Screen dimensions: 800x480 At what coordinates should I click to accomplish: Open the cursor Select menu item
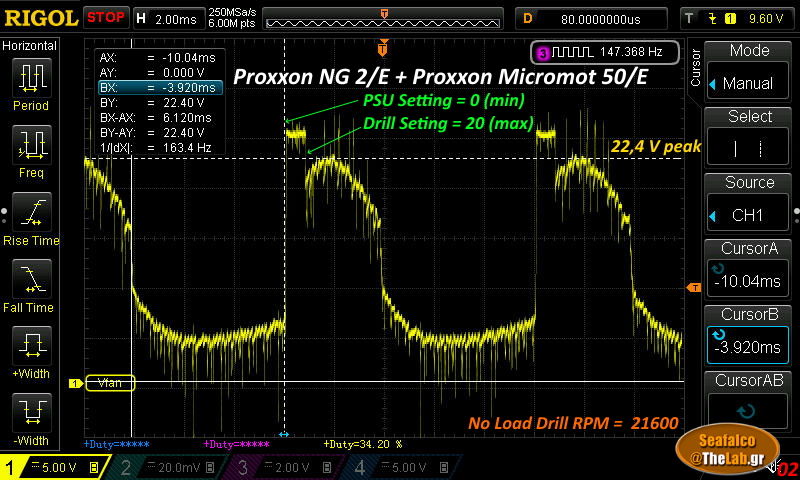click(748, 148)
